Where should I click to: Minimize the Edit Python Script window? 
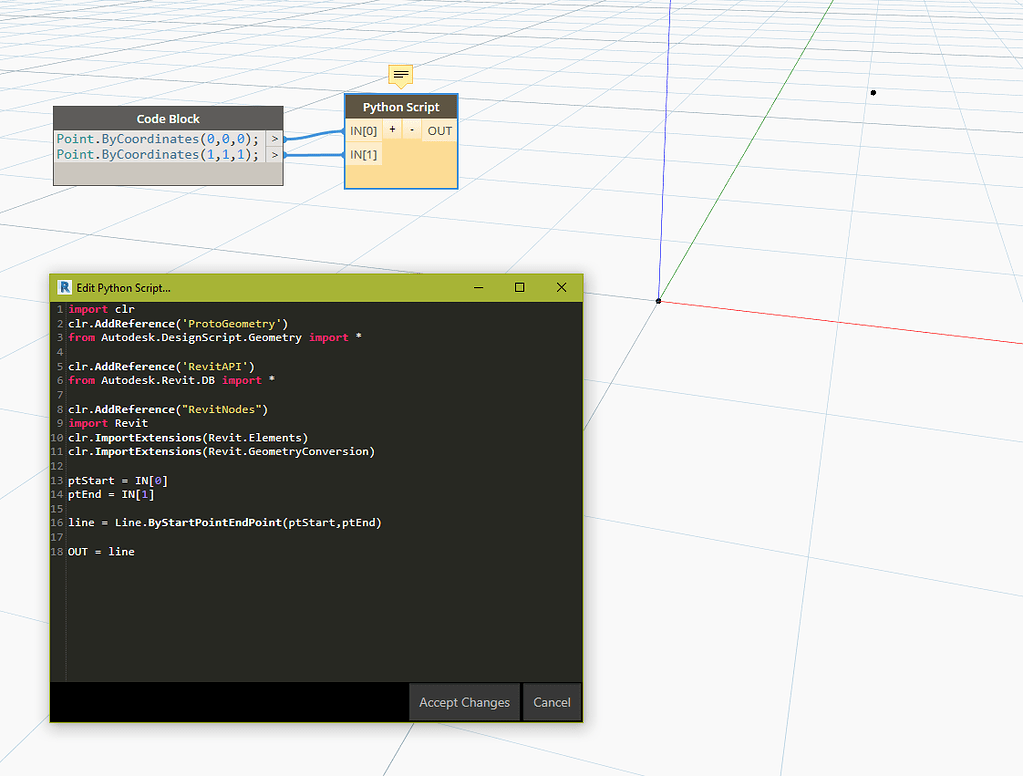click(x=478, y=287)
